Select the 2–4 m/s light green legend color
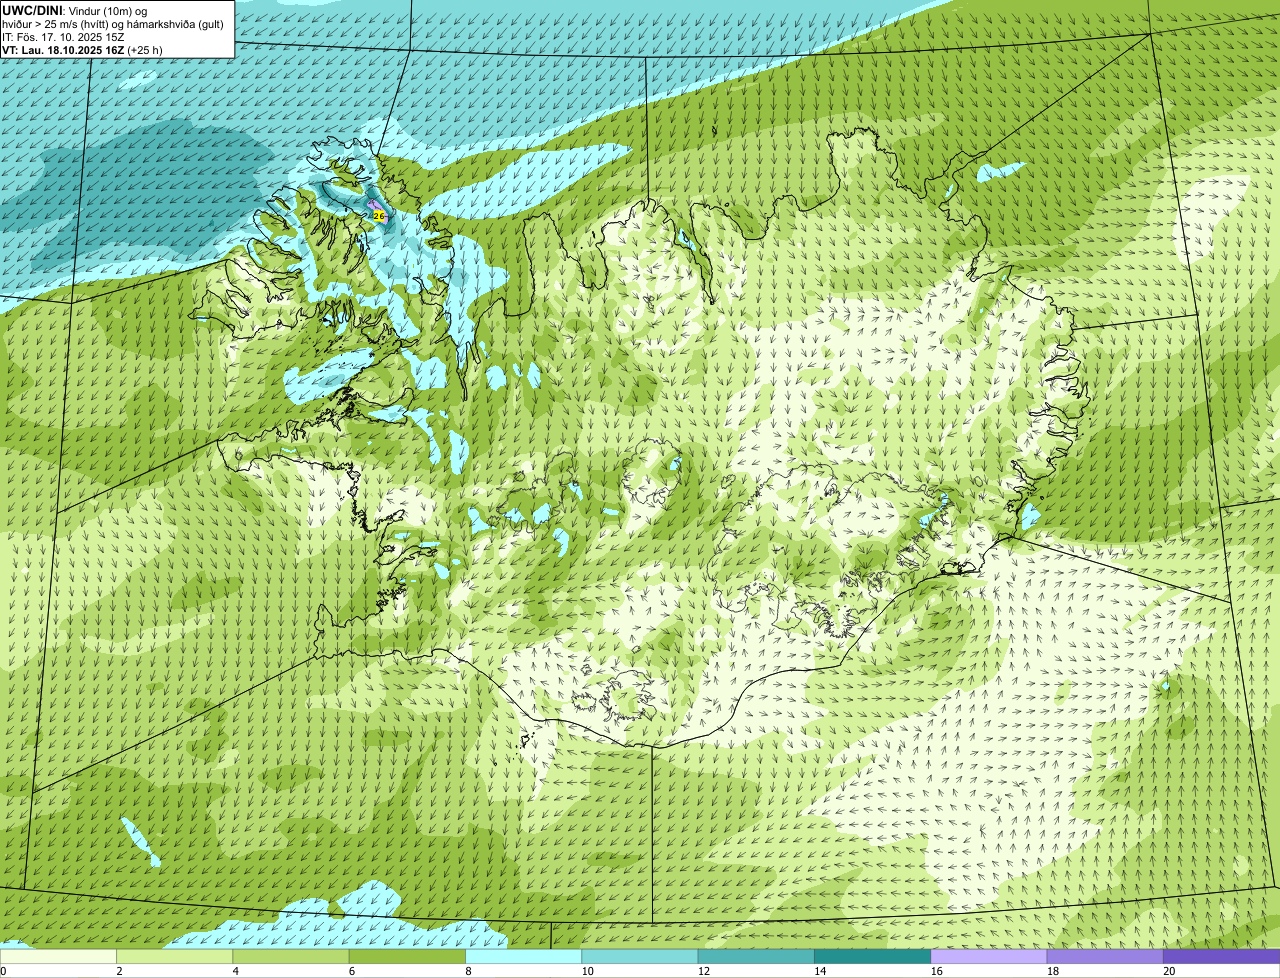The width and height of the screenshot is (1280, 978). point(175,956)
